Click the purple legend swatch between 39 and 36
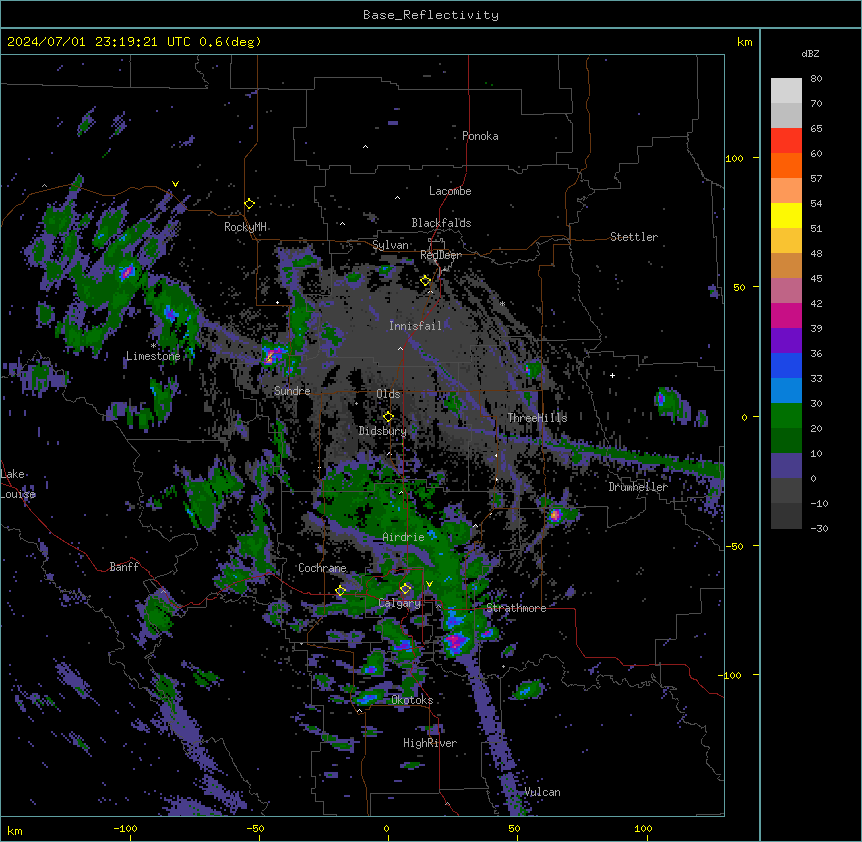 coord(786,341)
